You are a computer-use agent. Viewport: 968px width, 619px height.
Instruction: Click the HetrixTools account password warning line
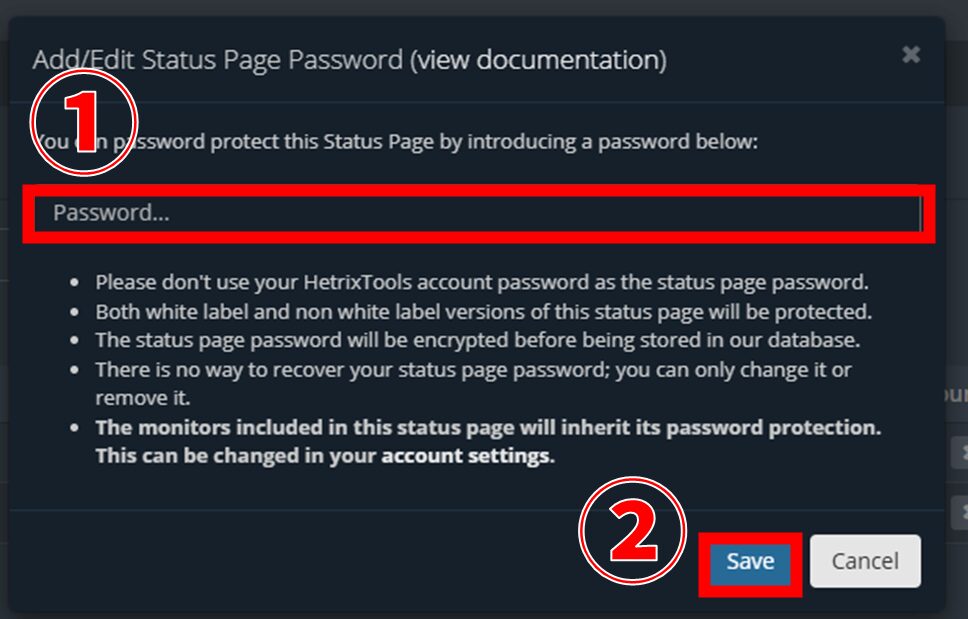point(481,282)
